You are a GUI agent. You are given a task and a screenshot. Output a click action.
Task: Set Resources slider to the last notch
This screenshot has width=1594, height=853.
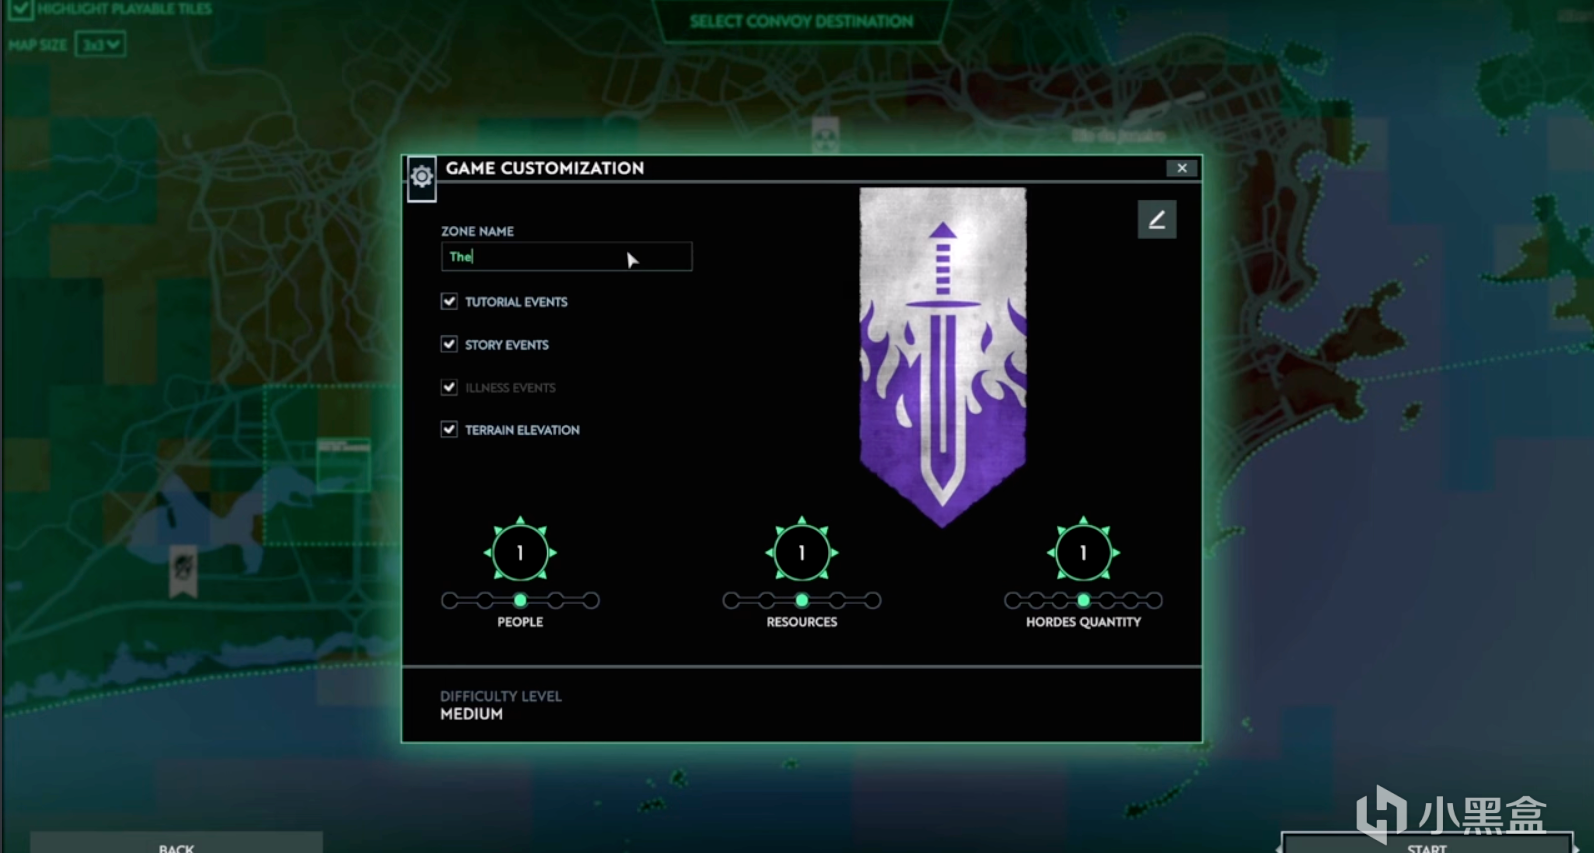[x=873, y=600]
